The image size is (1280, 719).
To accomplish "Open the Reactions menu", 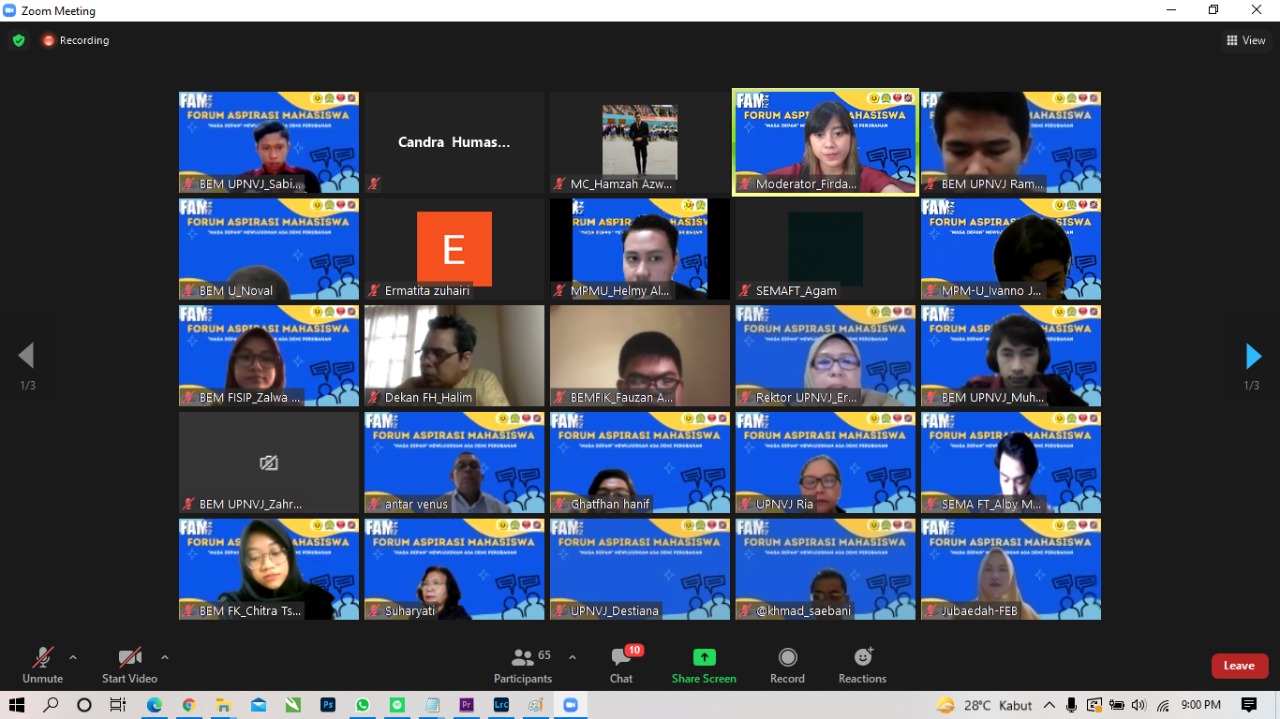I will click(862, 657).
